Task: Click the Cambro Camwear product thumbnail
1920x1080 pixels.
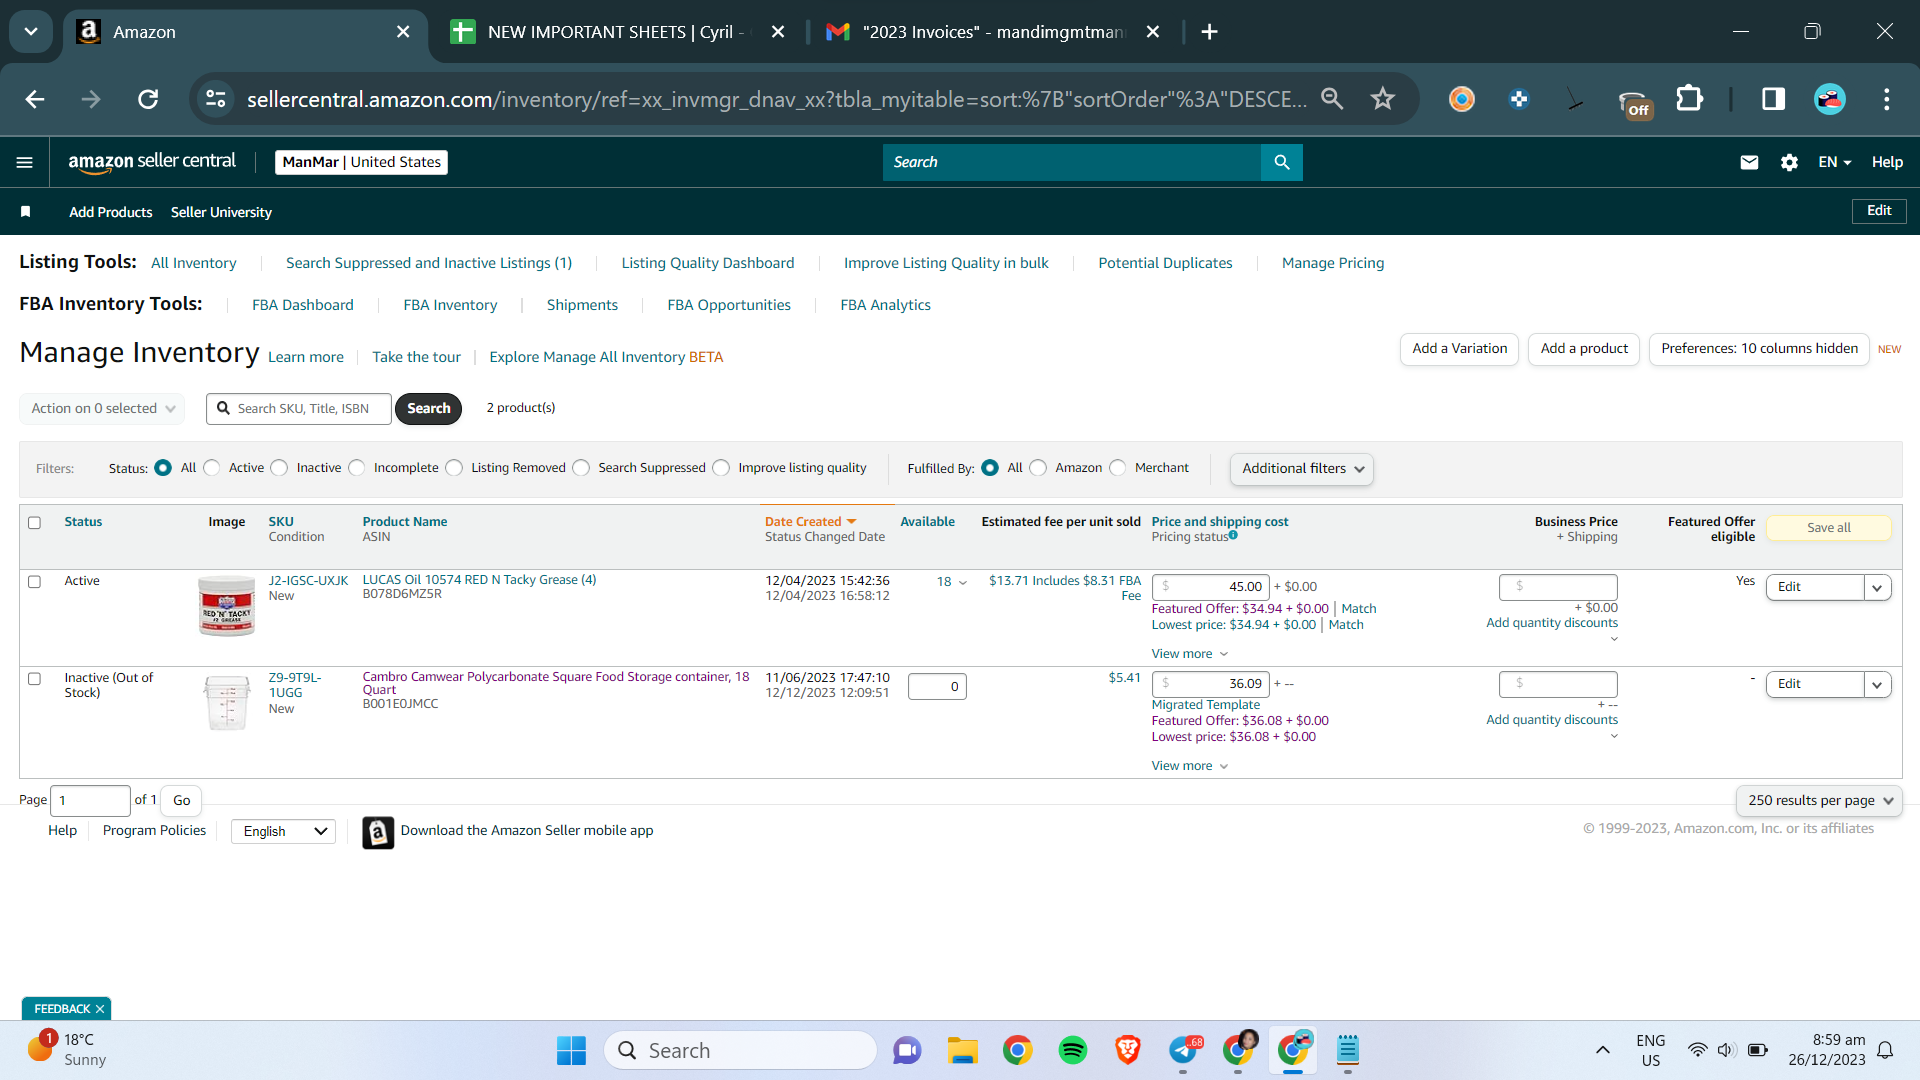Action: (227, 703)
